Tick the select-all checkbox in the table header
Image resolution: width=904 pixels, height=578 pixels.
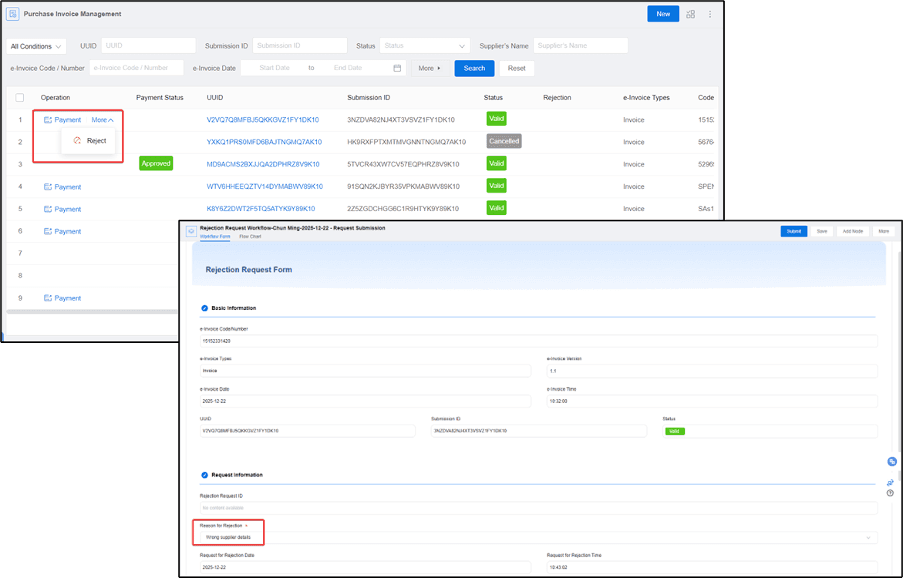point(20,97)
